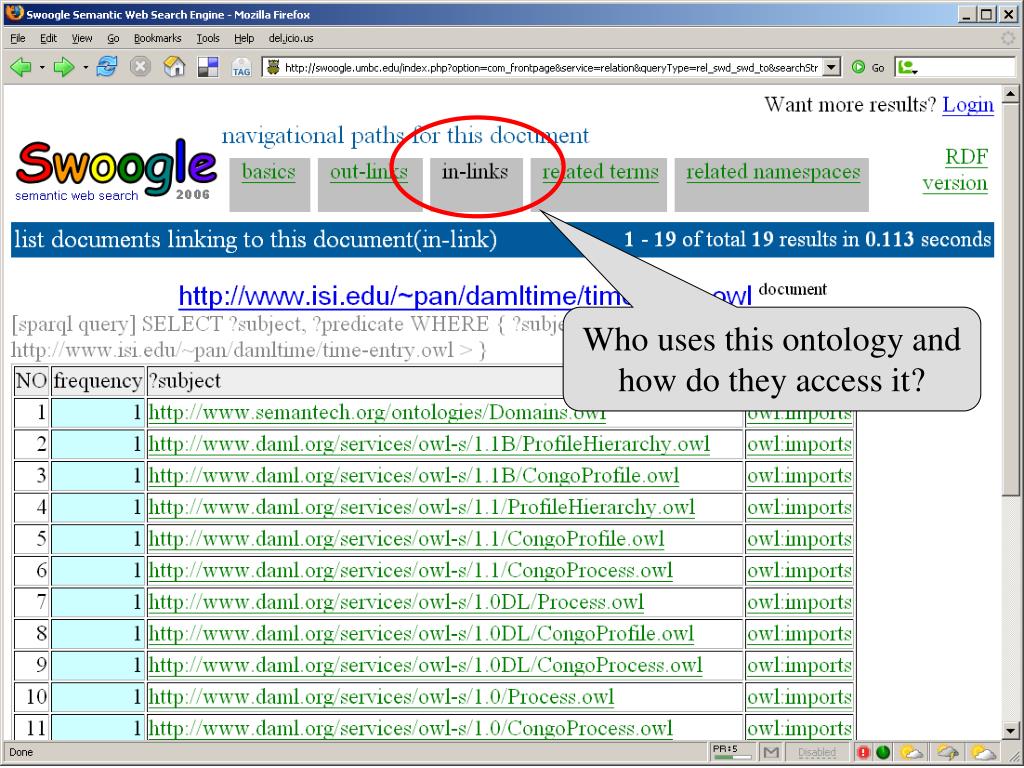Click the Gmail notifier M icon
This screenshot has height=768, width=1024.
coord(771,752)
